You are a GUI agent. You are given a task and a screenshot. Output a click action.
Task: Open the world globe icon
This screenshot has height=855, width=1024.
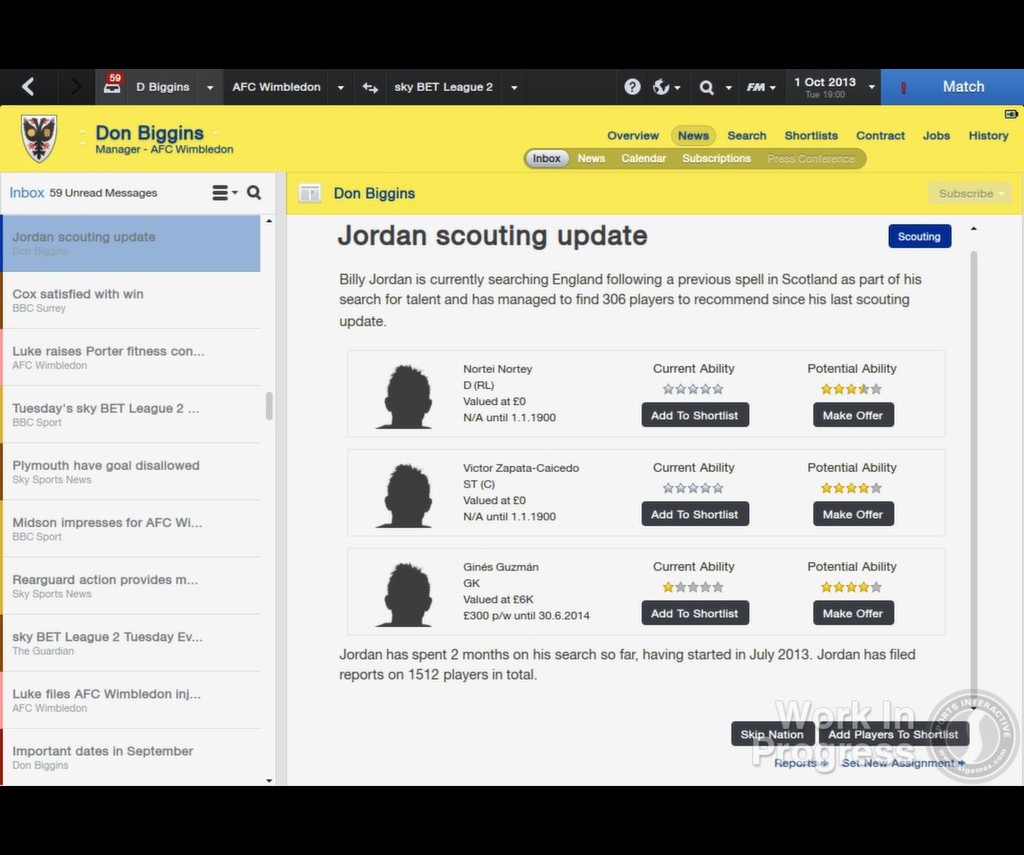[660, 87]
